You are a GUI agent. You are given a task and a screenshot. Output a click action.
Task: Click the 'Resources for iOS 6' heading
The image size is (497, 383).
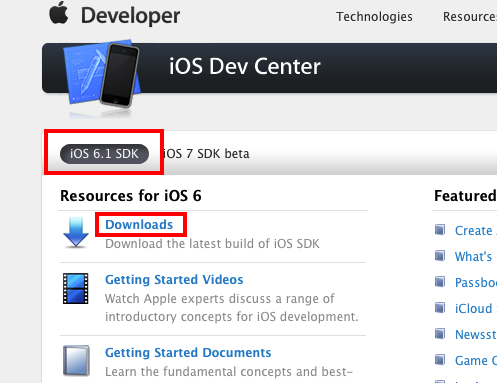(131, 196)
